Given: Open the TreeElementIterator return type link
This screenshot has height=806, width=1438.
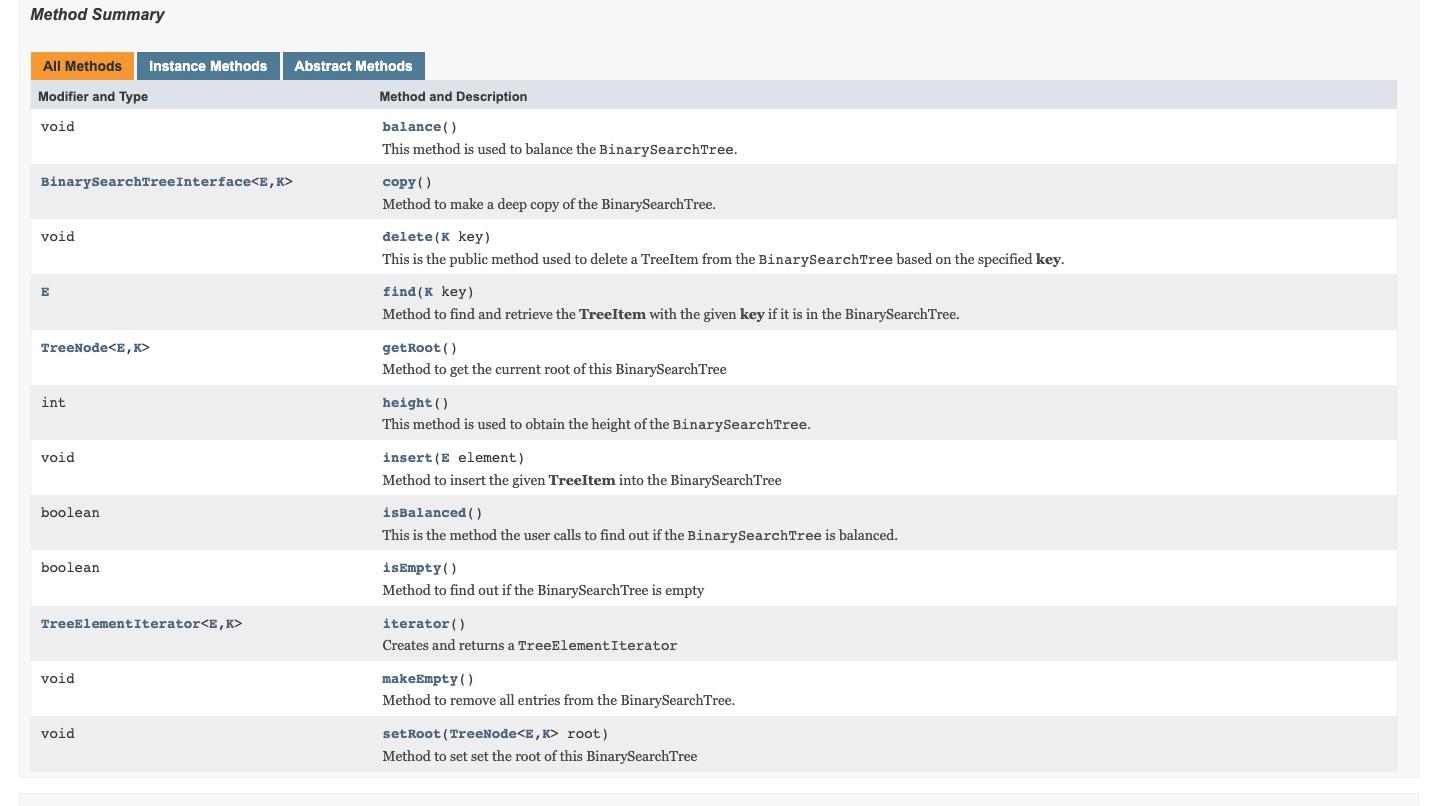Looking at the screenshot, I should point(120,623).
